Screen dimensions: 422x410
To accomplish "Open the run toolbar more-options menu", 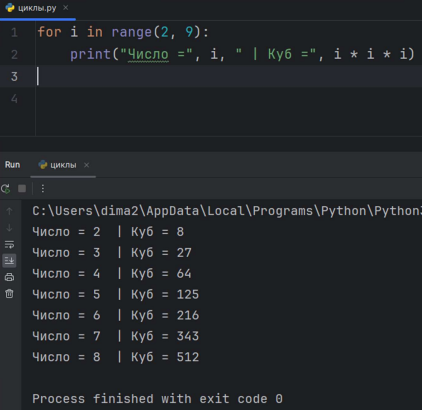I will 43,189.
